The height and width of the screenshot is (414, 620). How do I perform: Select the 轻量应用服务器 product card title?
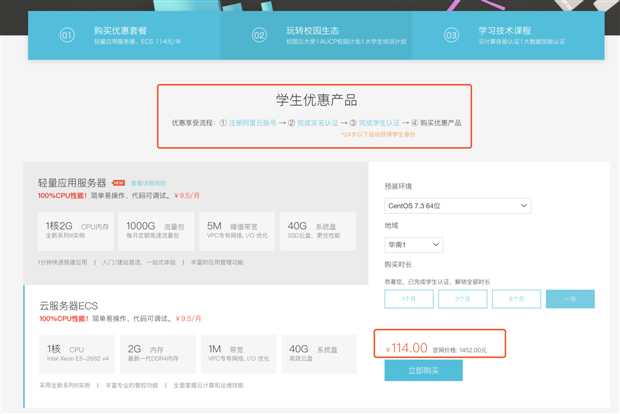(x=72, y=183)
